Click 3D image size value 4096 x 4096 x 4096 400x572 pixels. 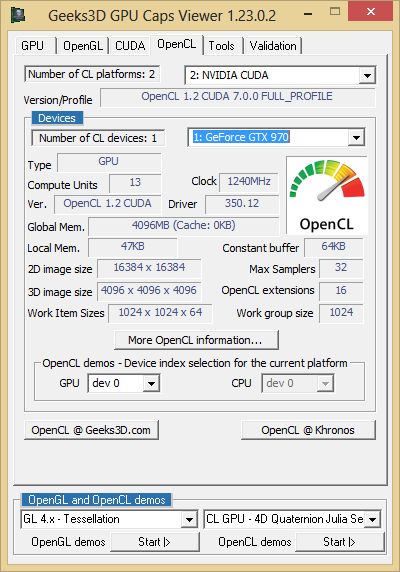click(149, 291)
